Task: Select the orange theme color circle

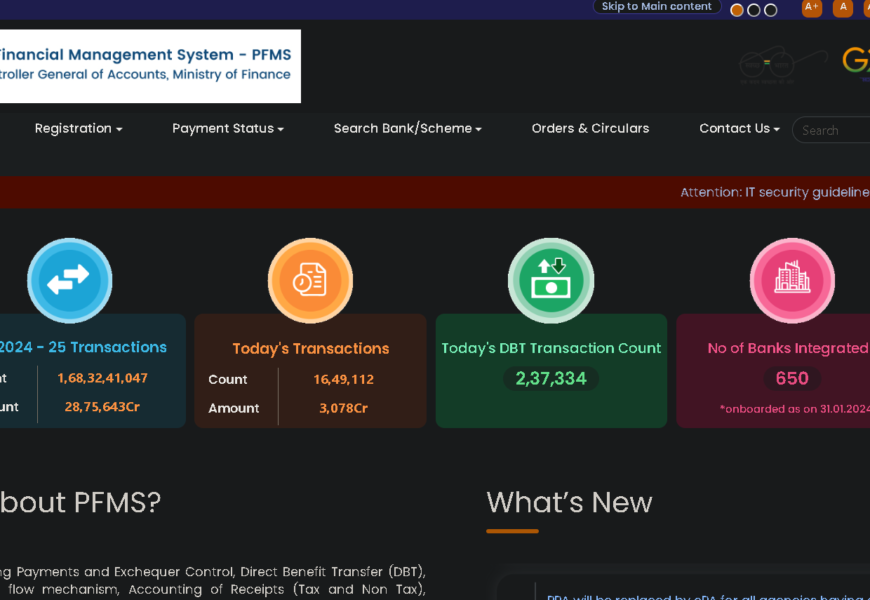Action: click(737, 10)
